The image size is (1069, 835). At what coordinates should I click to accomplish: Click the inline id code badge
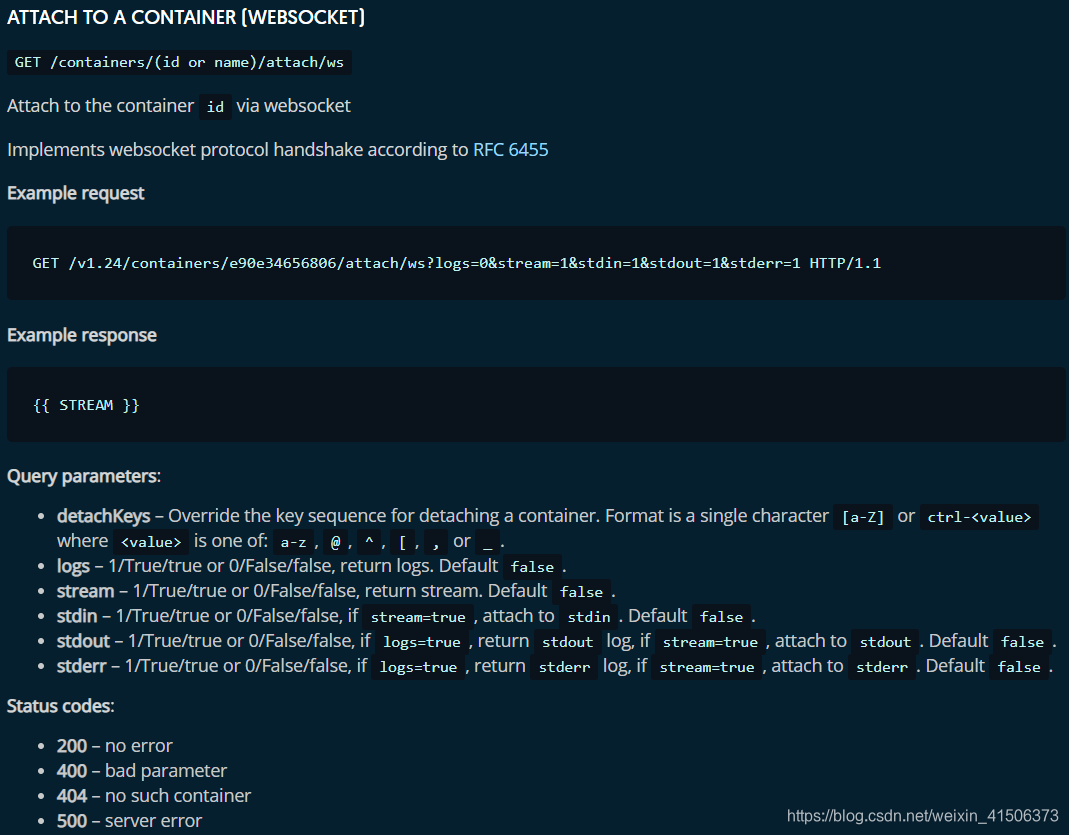point(214,106)
